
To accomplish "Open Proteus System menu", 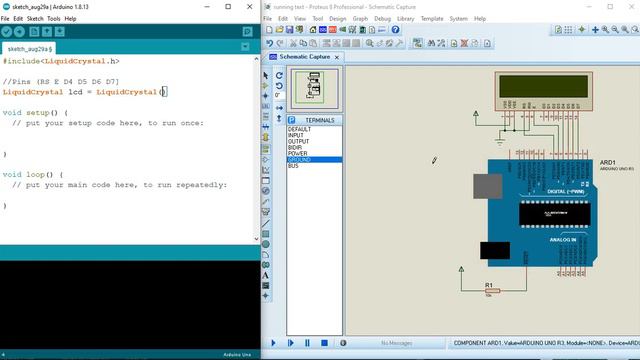I will point(458,19).
